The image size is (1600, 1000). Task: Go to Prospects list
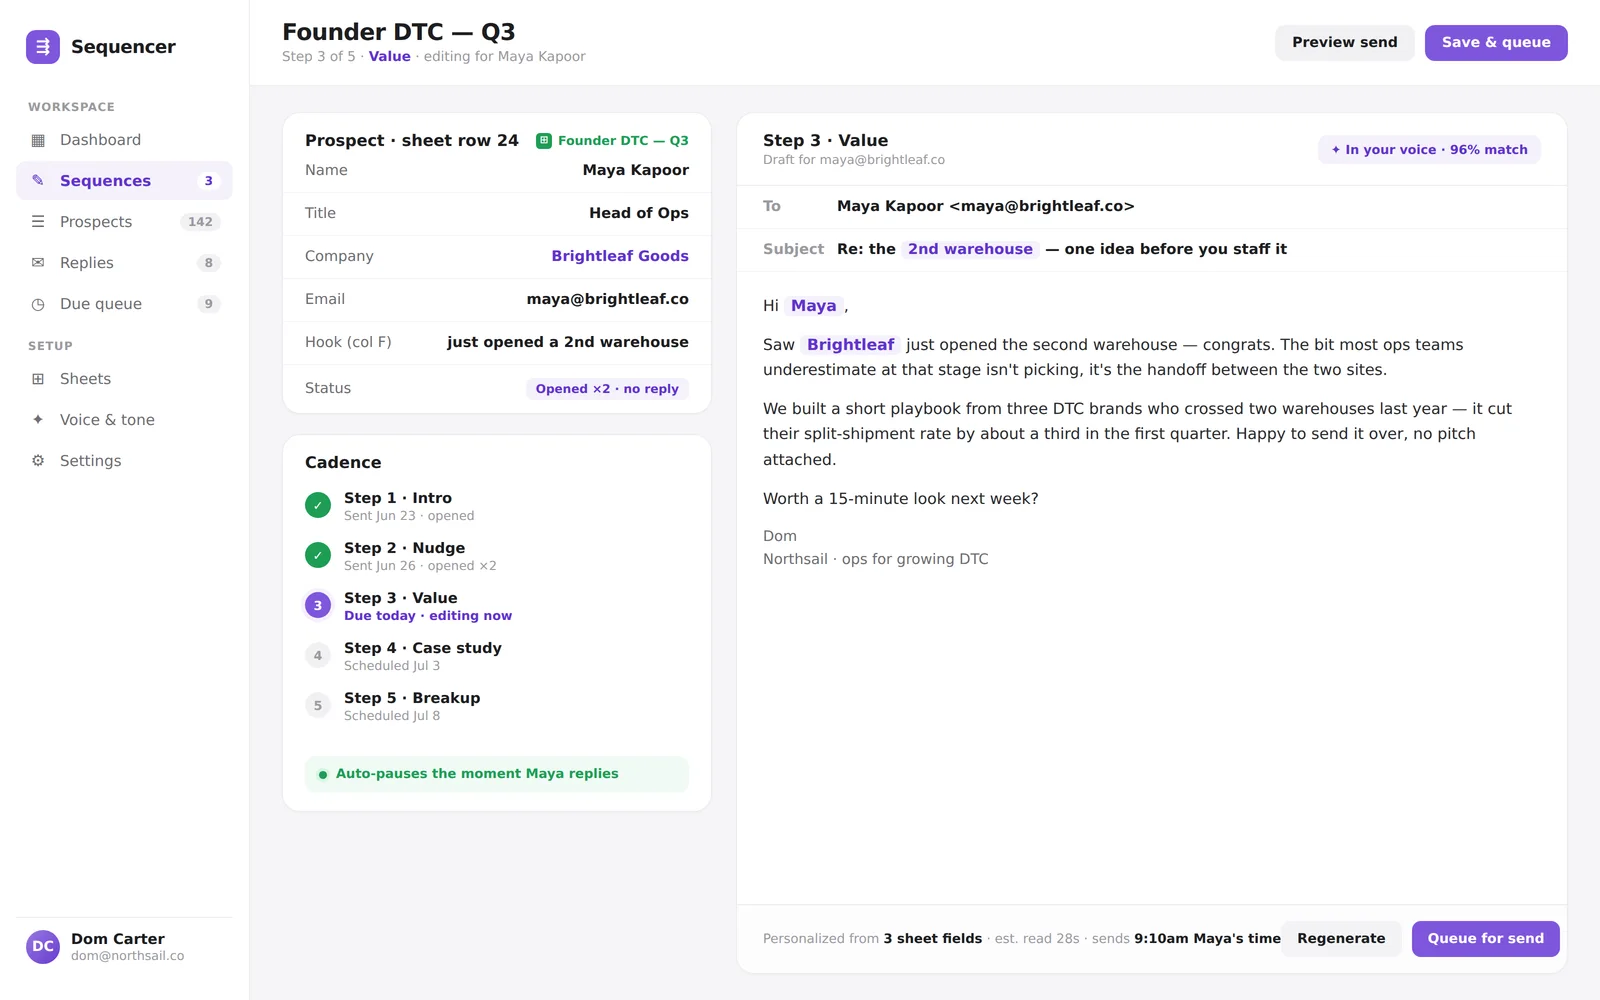(124, 222)
